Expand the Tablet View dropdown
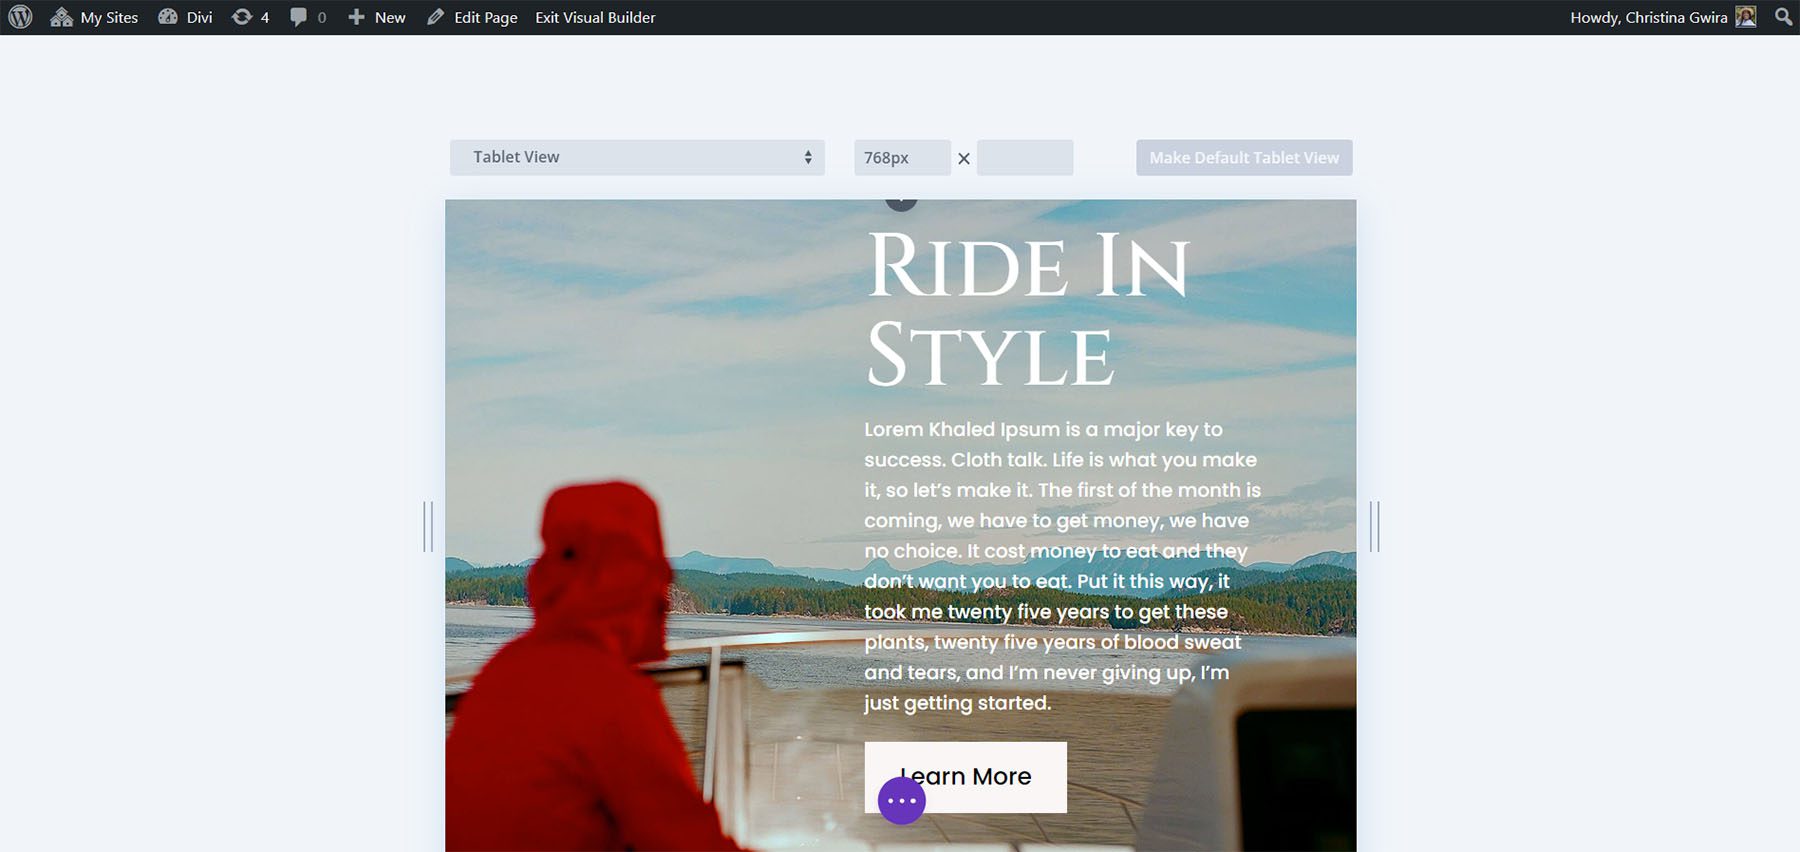 click(636, 157)
